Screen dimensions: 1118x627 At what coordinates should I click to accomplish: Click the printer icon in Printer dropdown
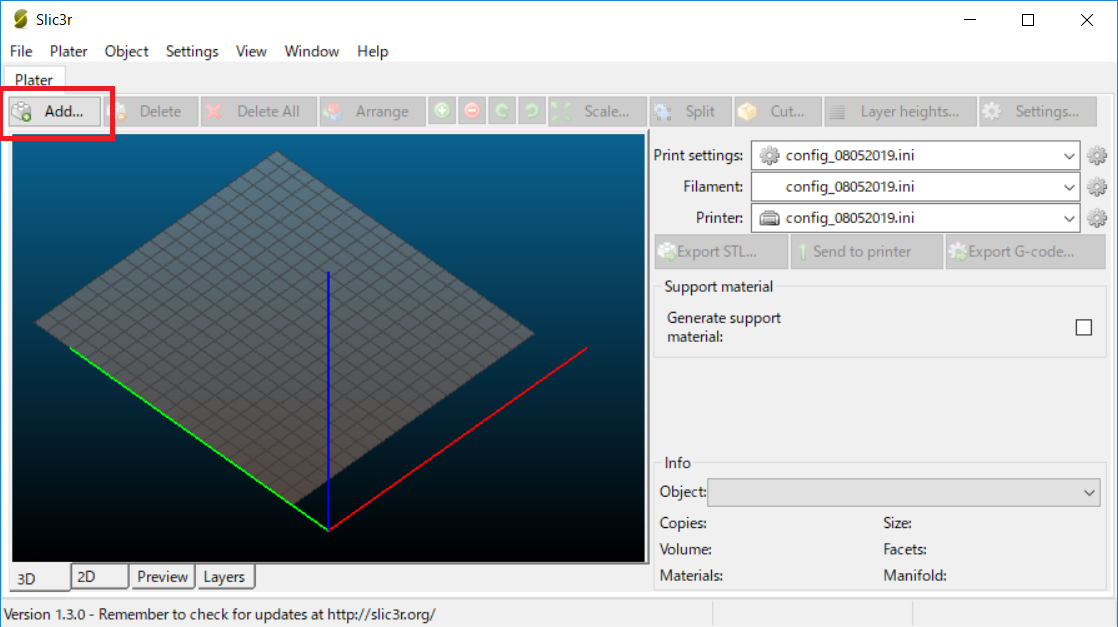coord(769,218)
